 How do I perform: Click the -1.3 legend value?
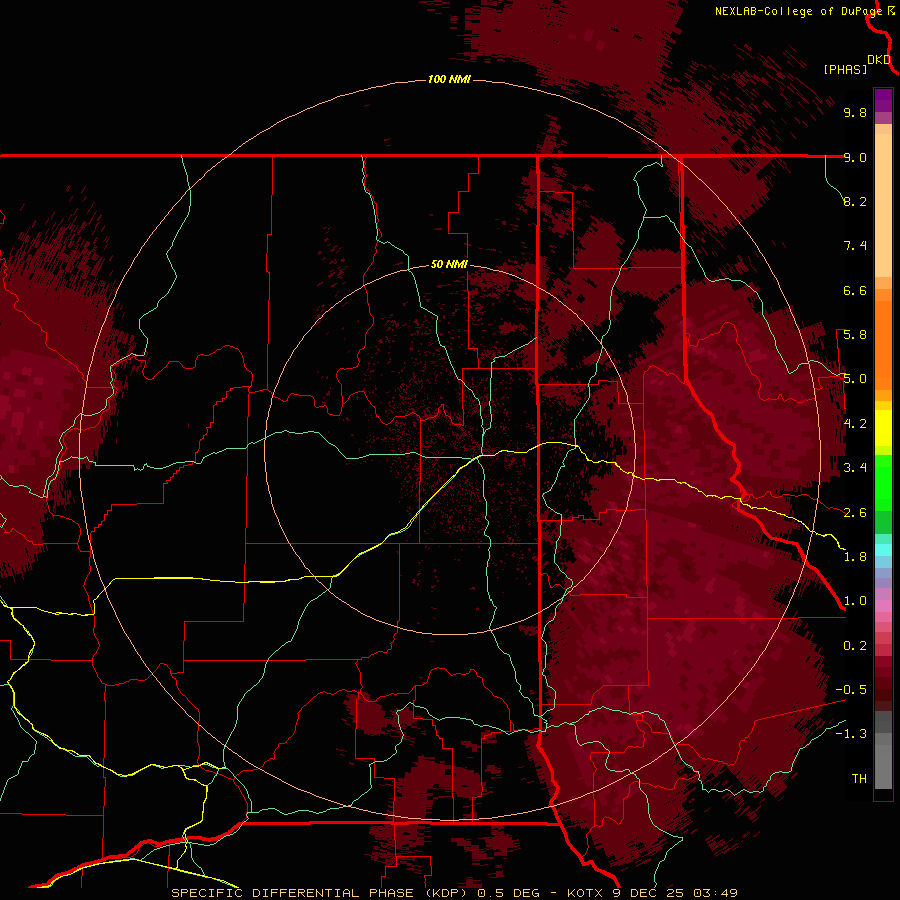pyautogui.click(x=851, y=734)
